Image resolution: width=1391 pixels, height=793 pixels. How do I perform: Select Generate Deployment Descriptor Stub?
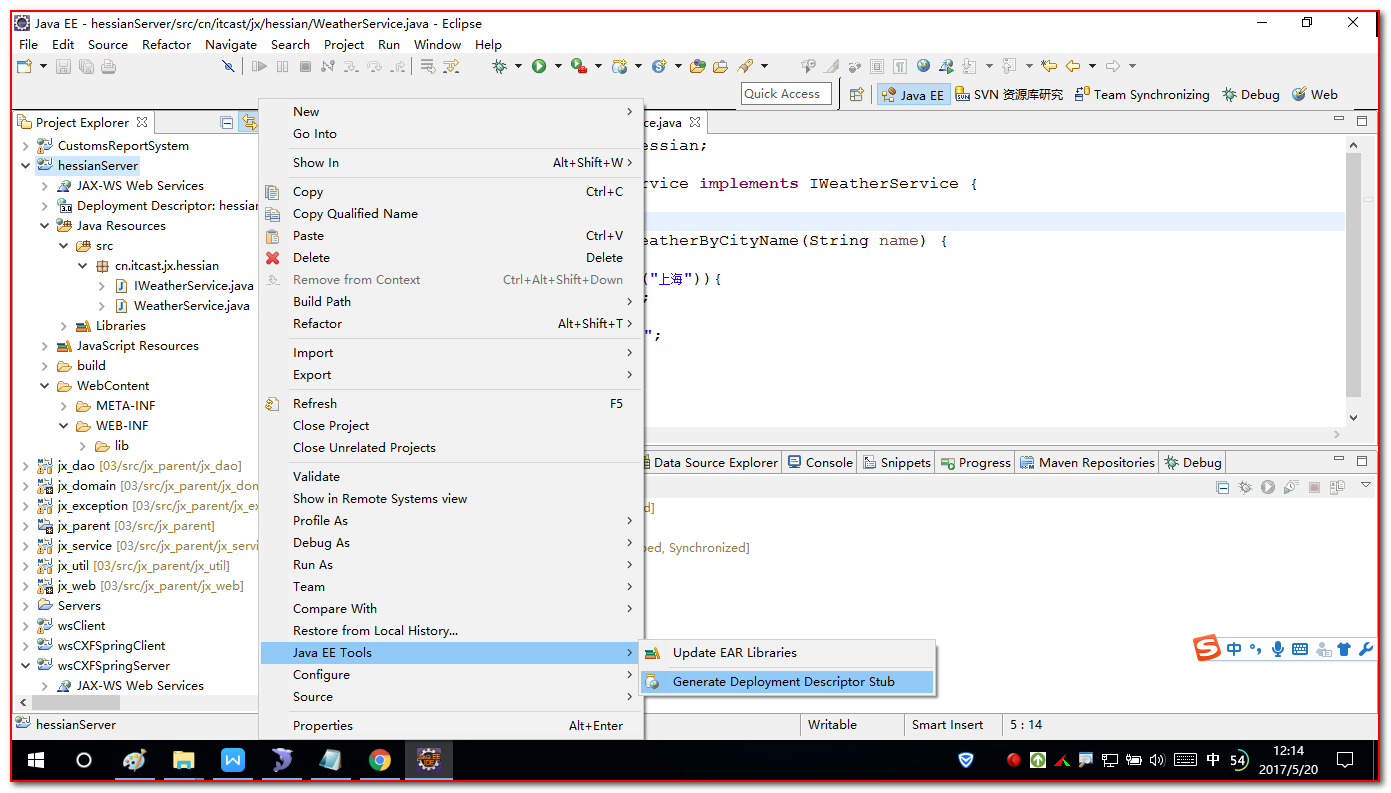787,682
